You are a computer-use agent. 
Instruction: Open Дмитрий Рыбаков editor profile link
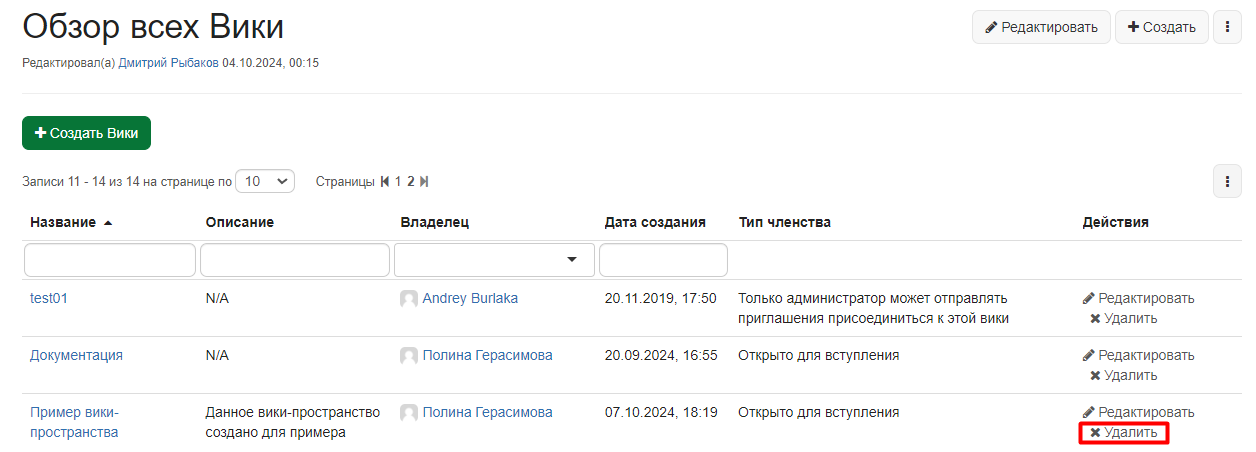[168, 63]
